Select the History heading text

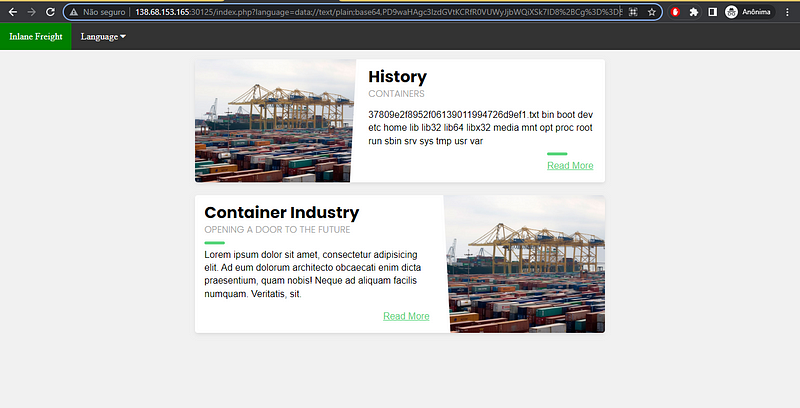tap(397, 76)
